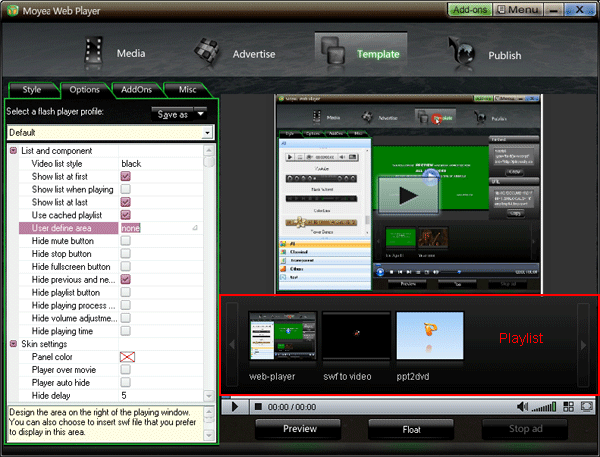Toggle Show list at first checkbox
The image size is (600, 457).
[126, 176]
